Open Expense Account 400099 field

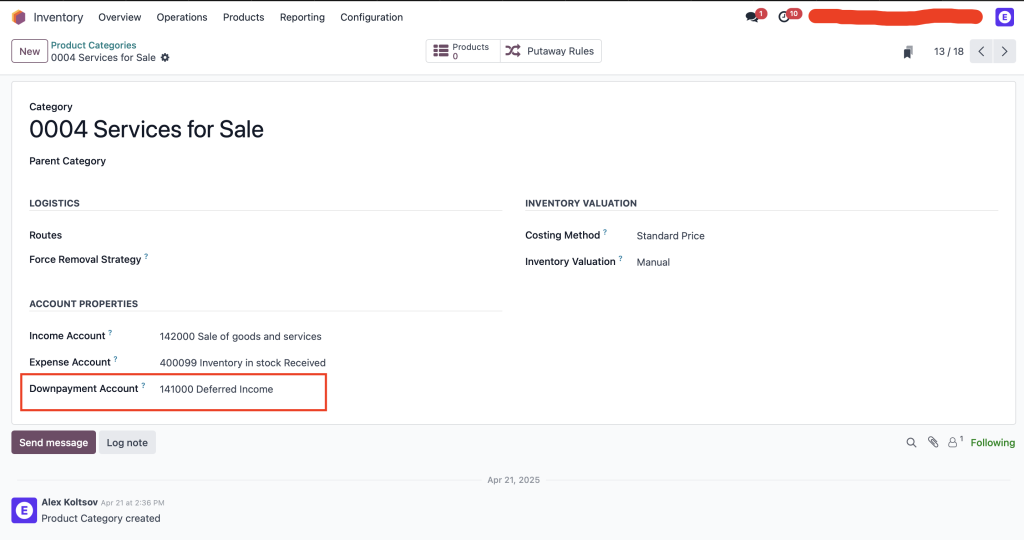tap(242, 362)
